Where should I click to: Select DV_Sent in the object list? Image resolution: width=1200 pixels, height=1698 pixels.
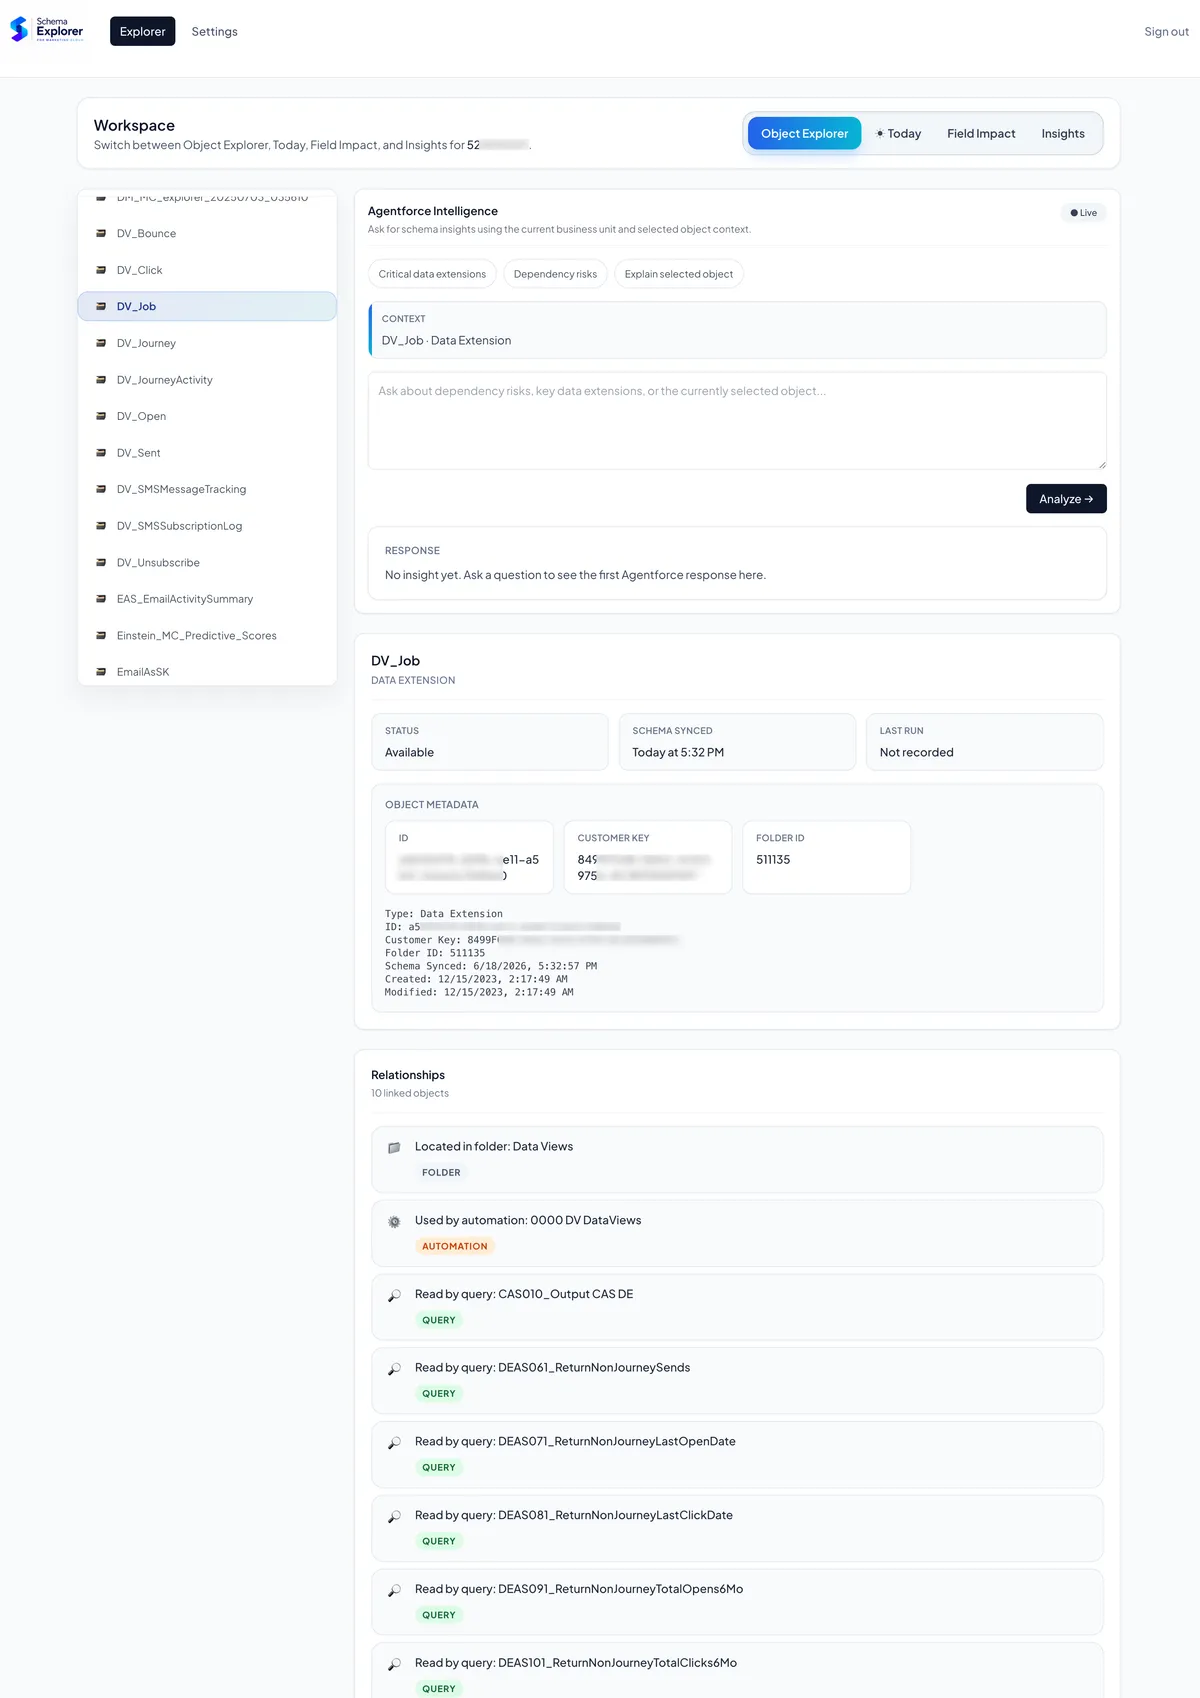[207, 453]
